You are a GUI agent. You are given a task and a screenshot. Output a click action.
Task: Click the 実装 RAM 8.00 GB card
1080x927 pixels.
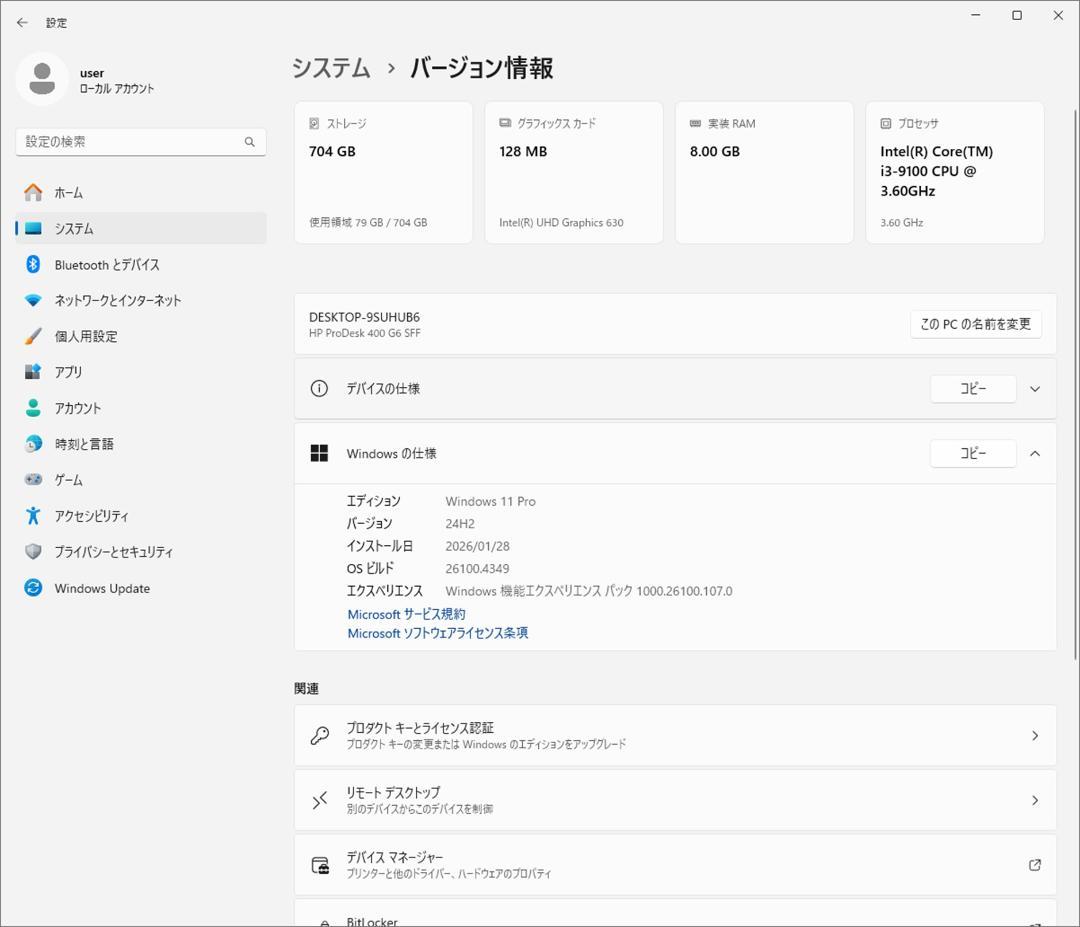point(764,172)
